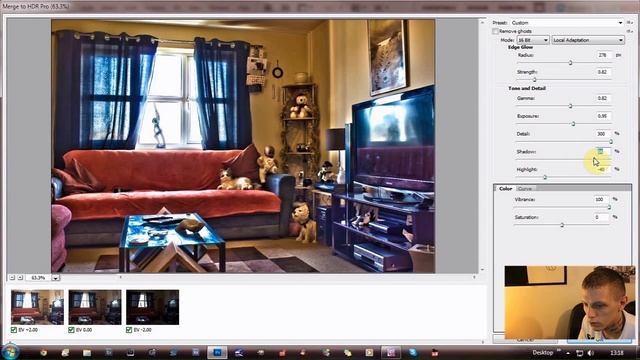Click the Detail slider handle
This screenshot has height=360, width=640.
[611, 142]
